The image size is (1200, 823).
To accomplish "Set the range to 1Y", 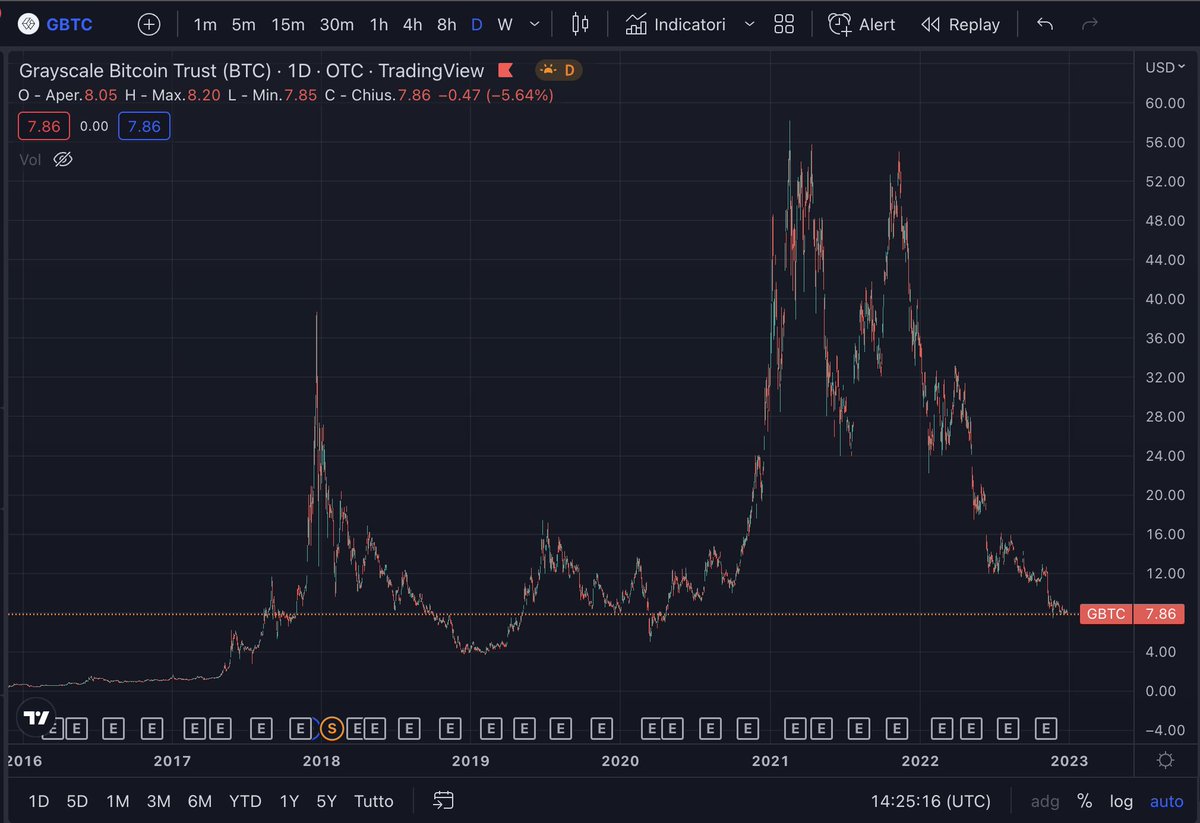I will pos(289,801).
